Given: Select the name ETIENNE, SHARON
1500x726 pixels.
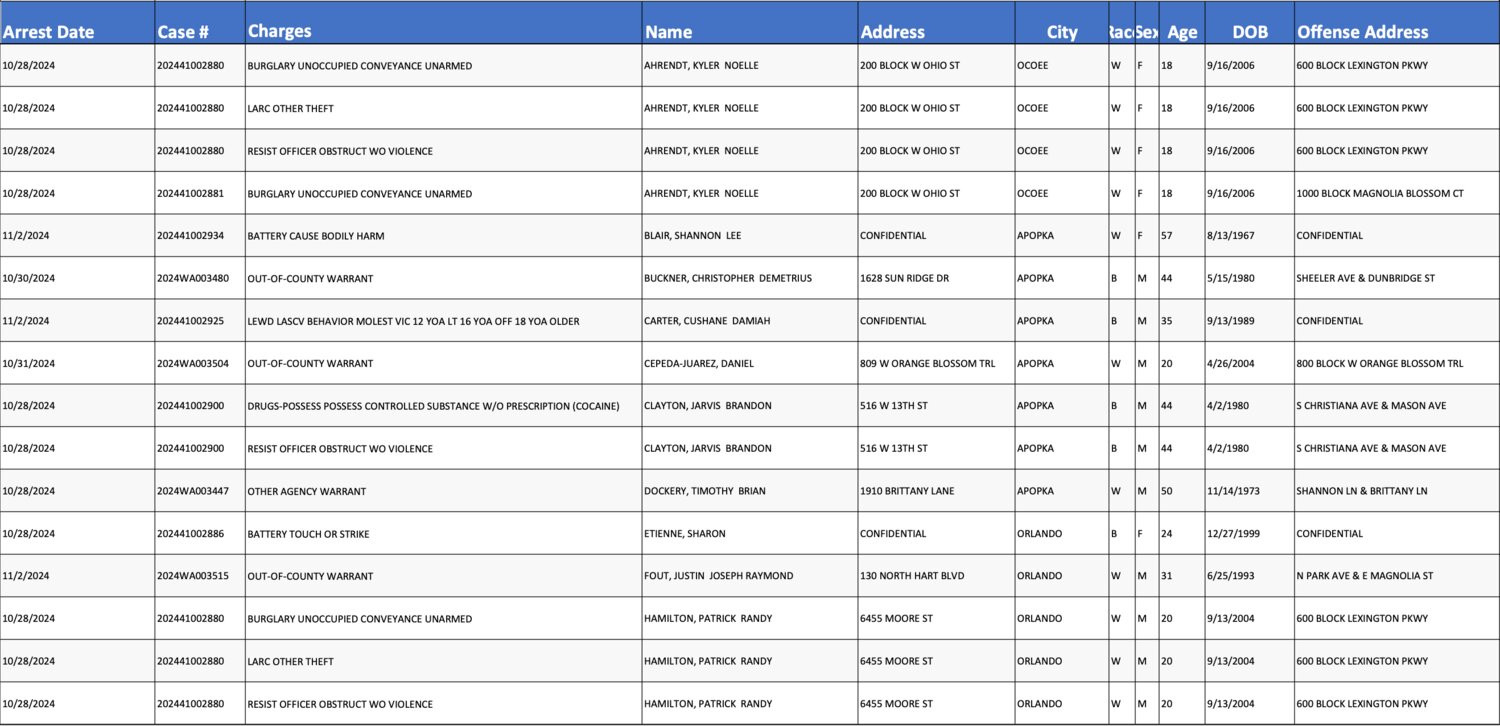Looking at the screenshot, I should pyautogui.click(x=750, y=533).
